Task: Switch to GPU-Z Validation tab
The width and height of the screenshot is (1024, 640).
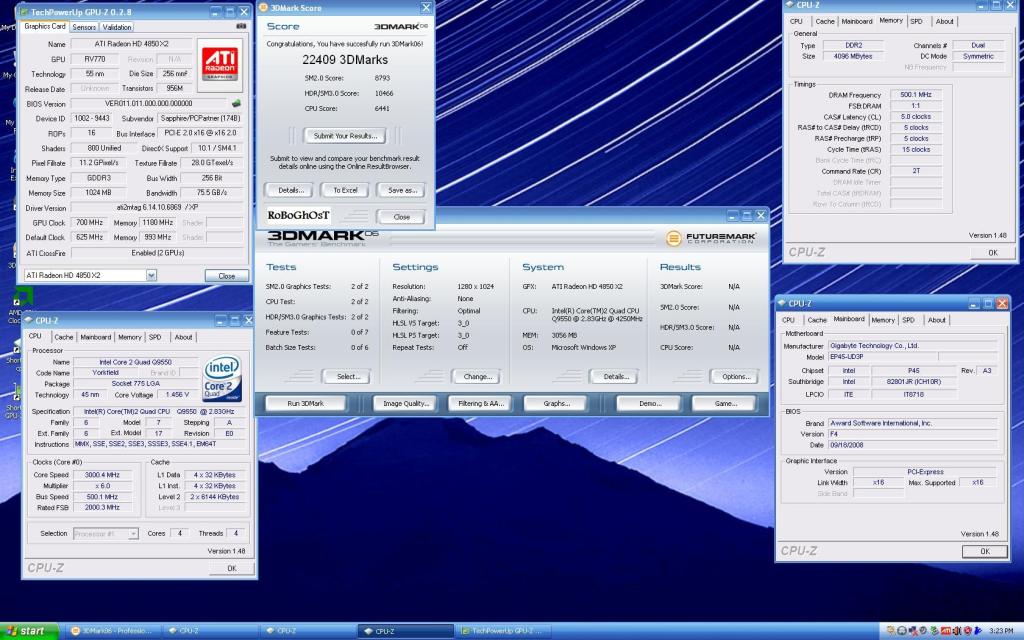Action: [x=117, y=27]
